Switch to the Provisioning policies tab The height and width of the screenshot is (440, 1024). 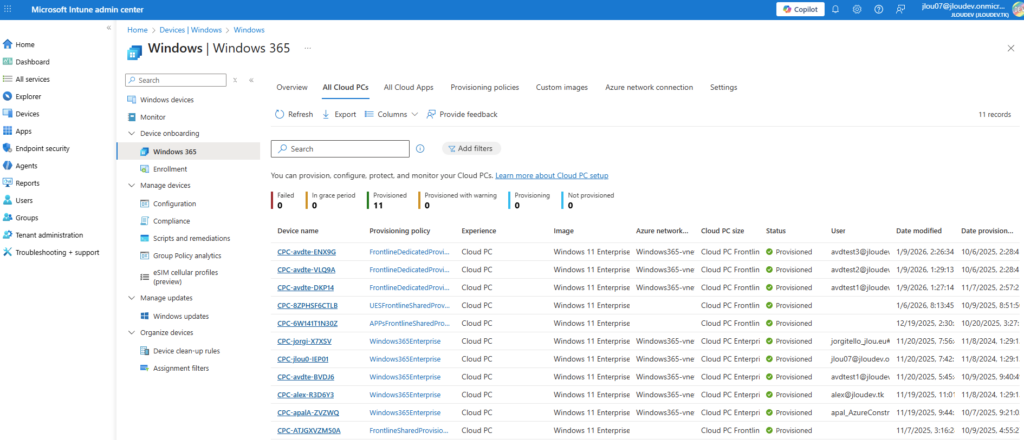click(x=485, y=87)
